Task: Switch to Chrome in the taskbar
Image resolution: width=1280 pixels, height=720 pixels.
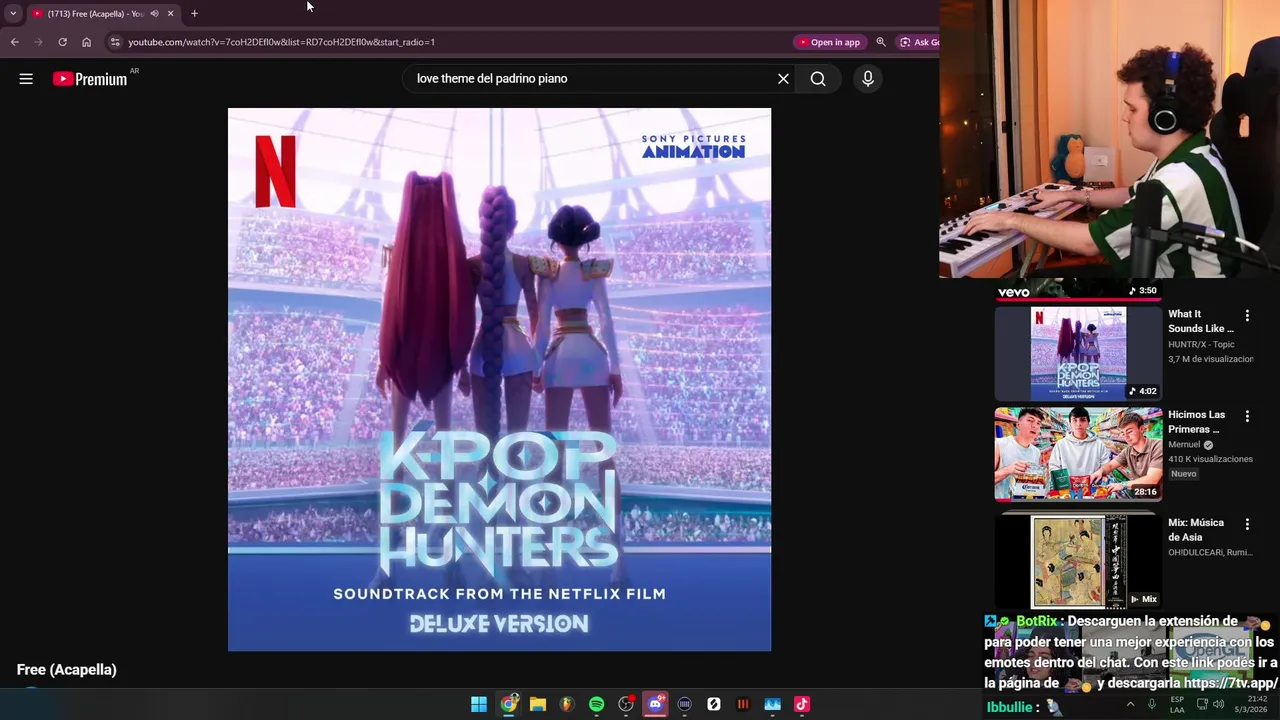Action: 509,704
